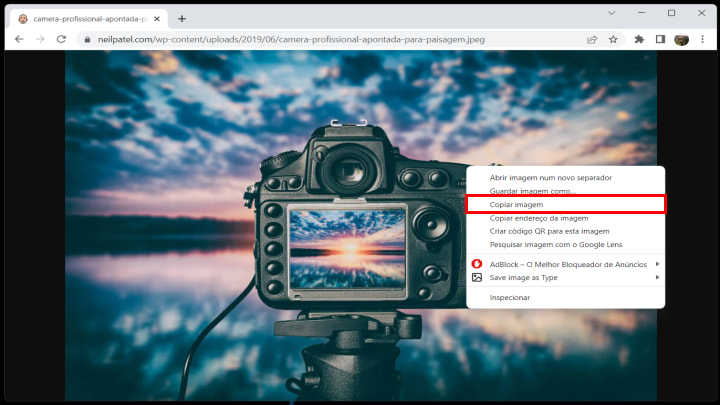This screenshot has height=405, width=720.
Task: Close the camera-profissional tab
Action: tap(157, 19)
